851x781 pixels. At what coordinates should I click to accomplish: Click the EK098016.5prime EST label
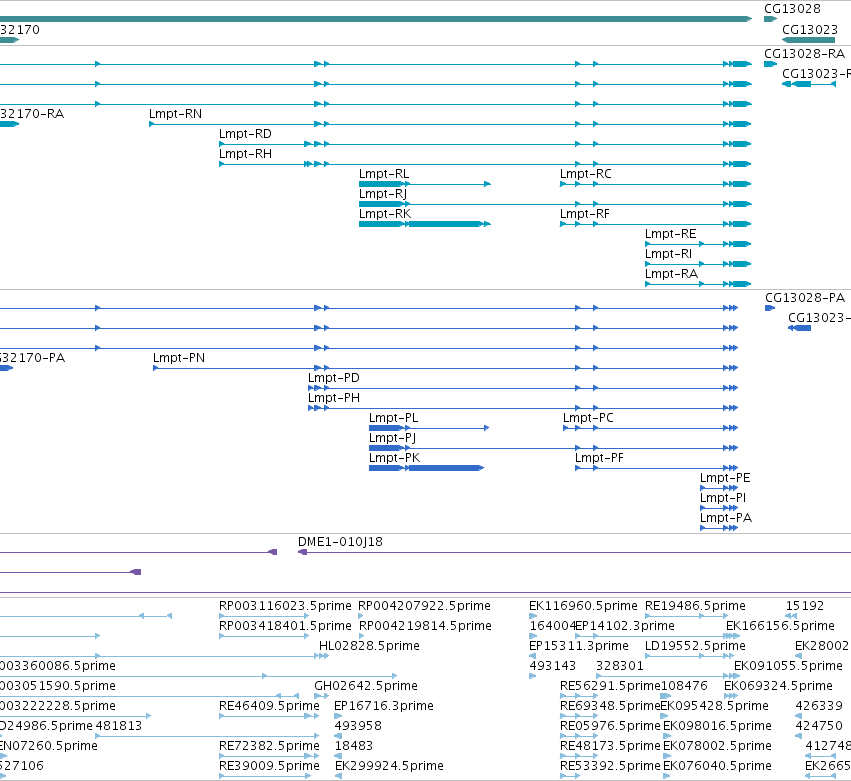[717, 726]
